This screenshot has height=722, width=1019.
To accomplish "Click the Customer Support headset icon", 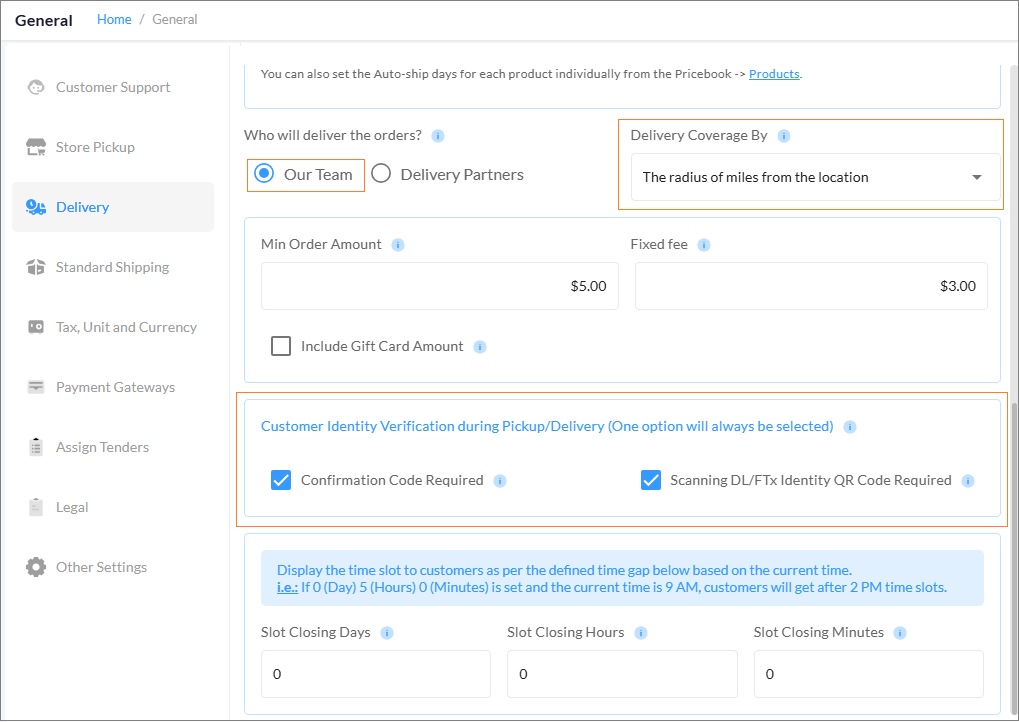I will point(36,87).
